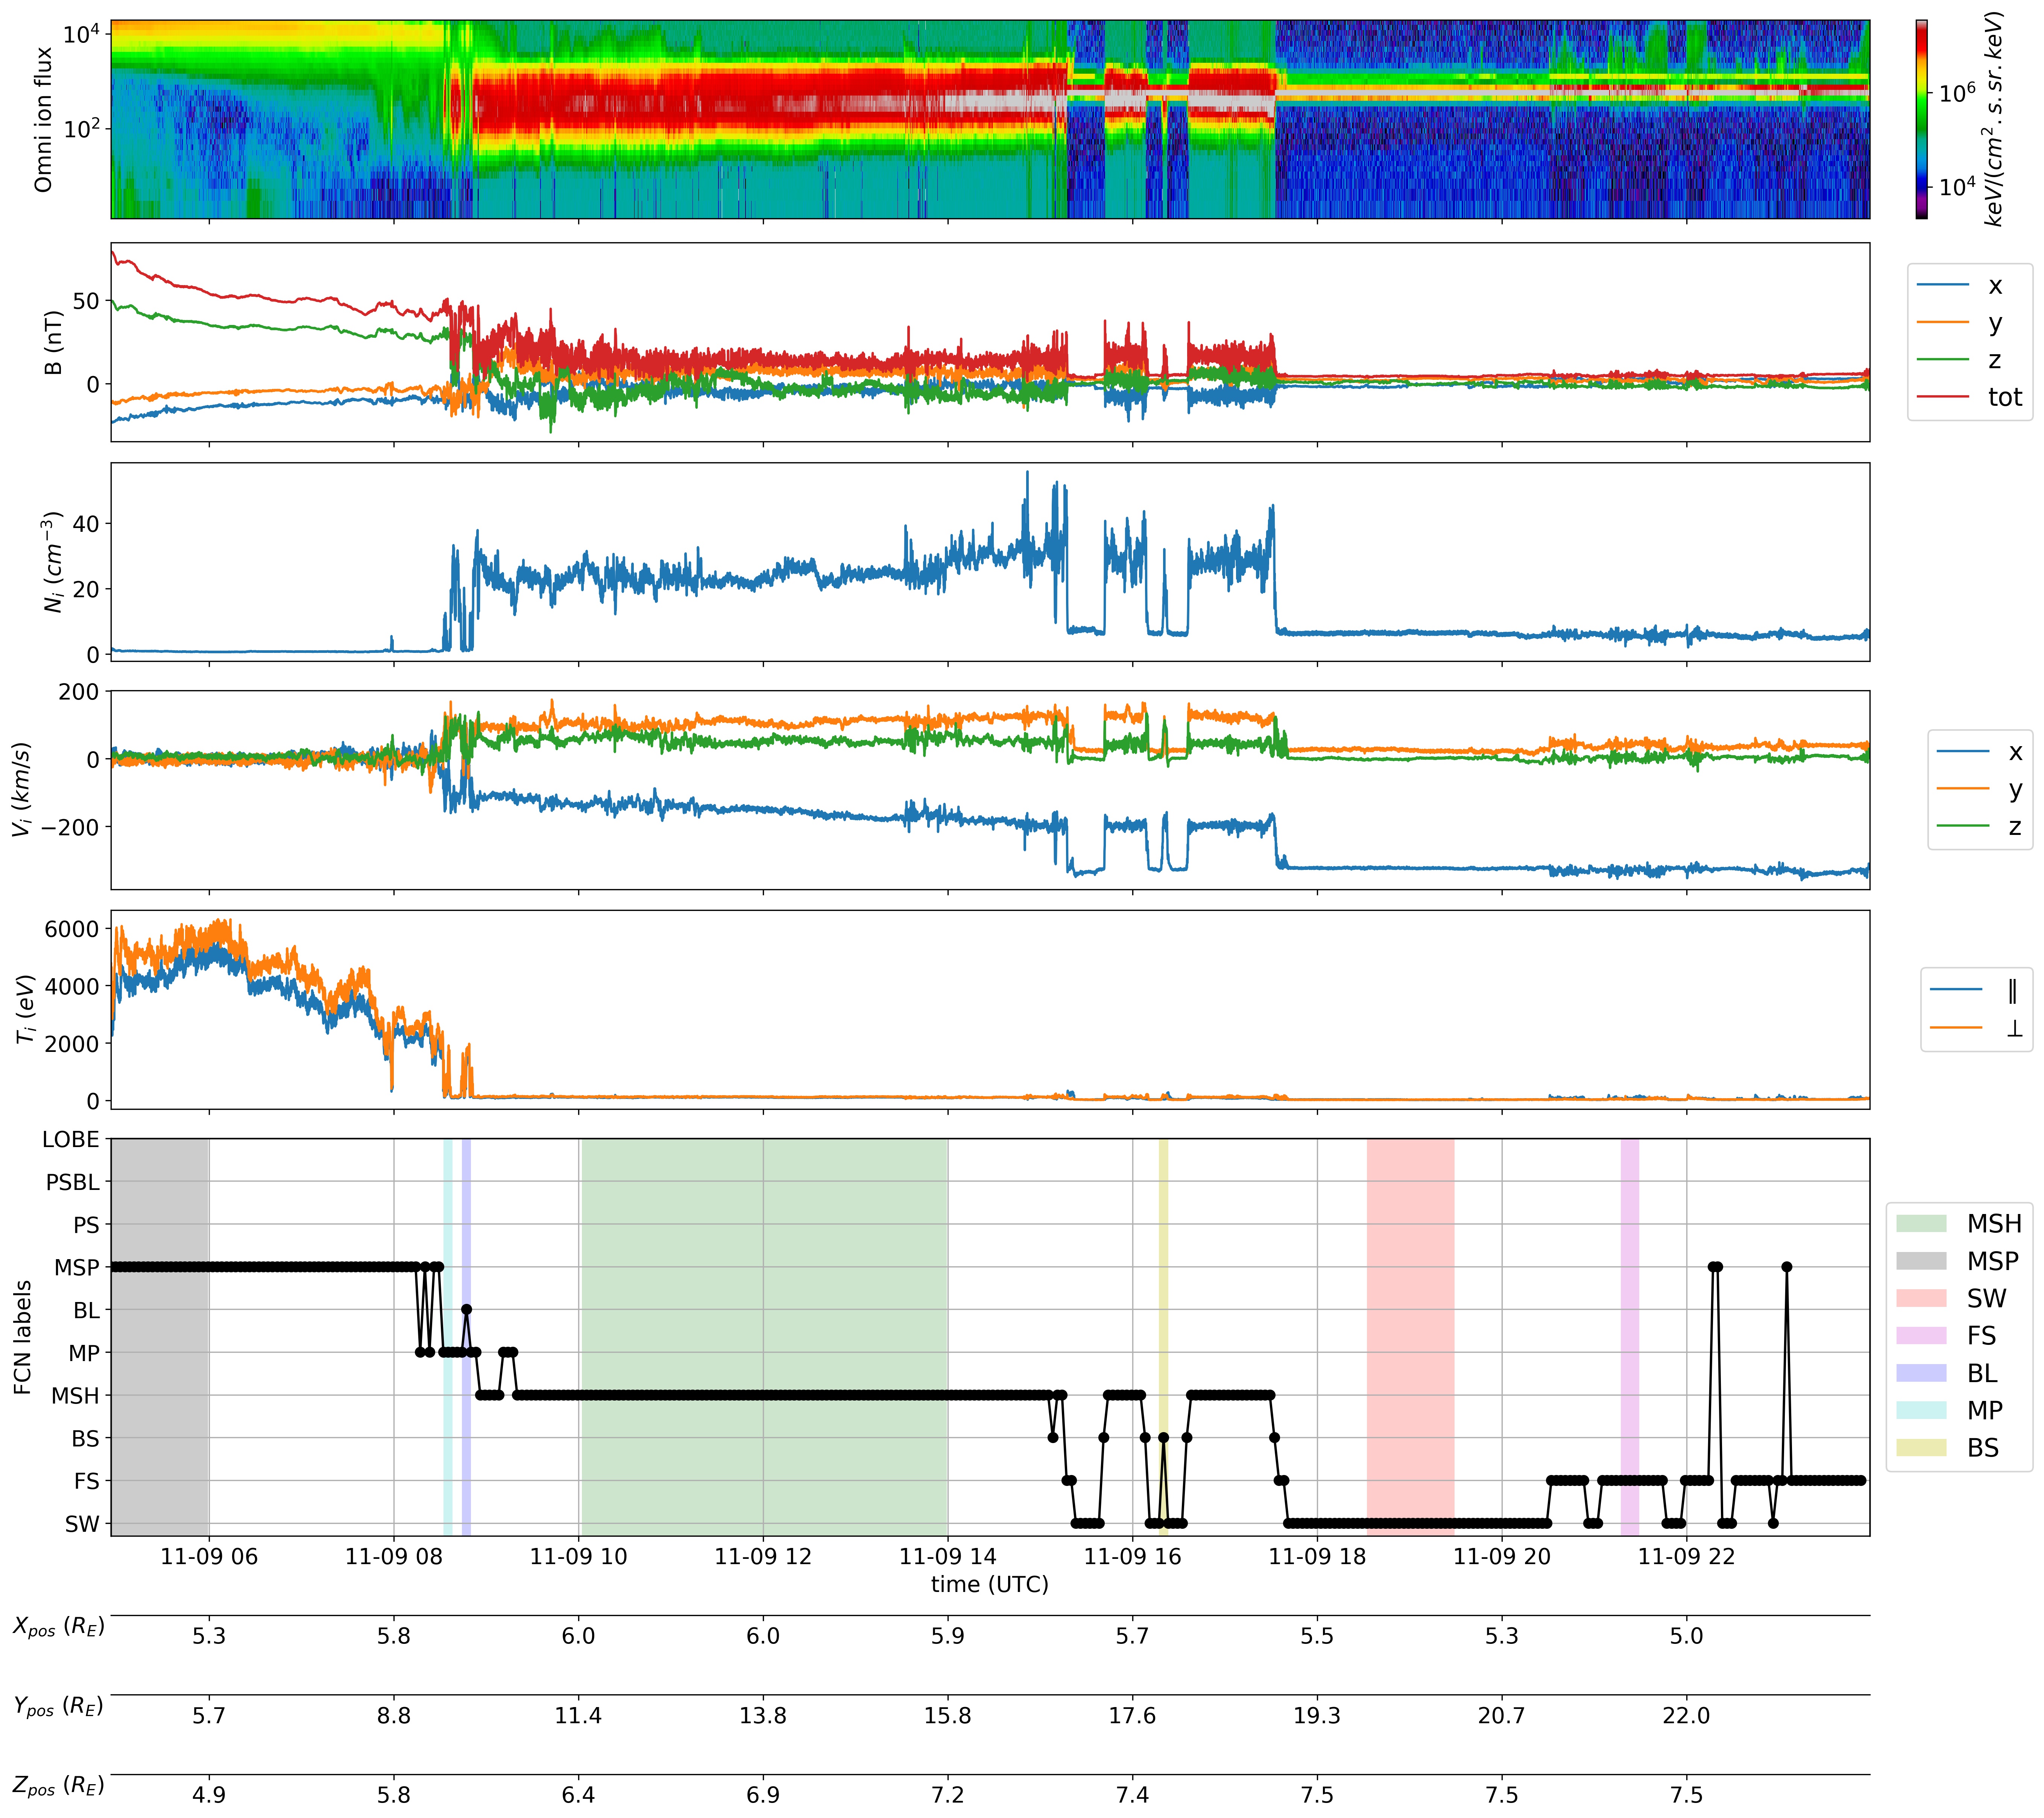Click the '11-09 22' time tick label
Screen dimensions: 2044x1818
pos(1687,1557)
